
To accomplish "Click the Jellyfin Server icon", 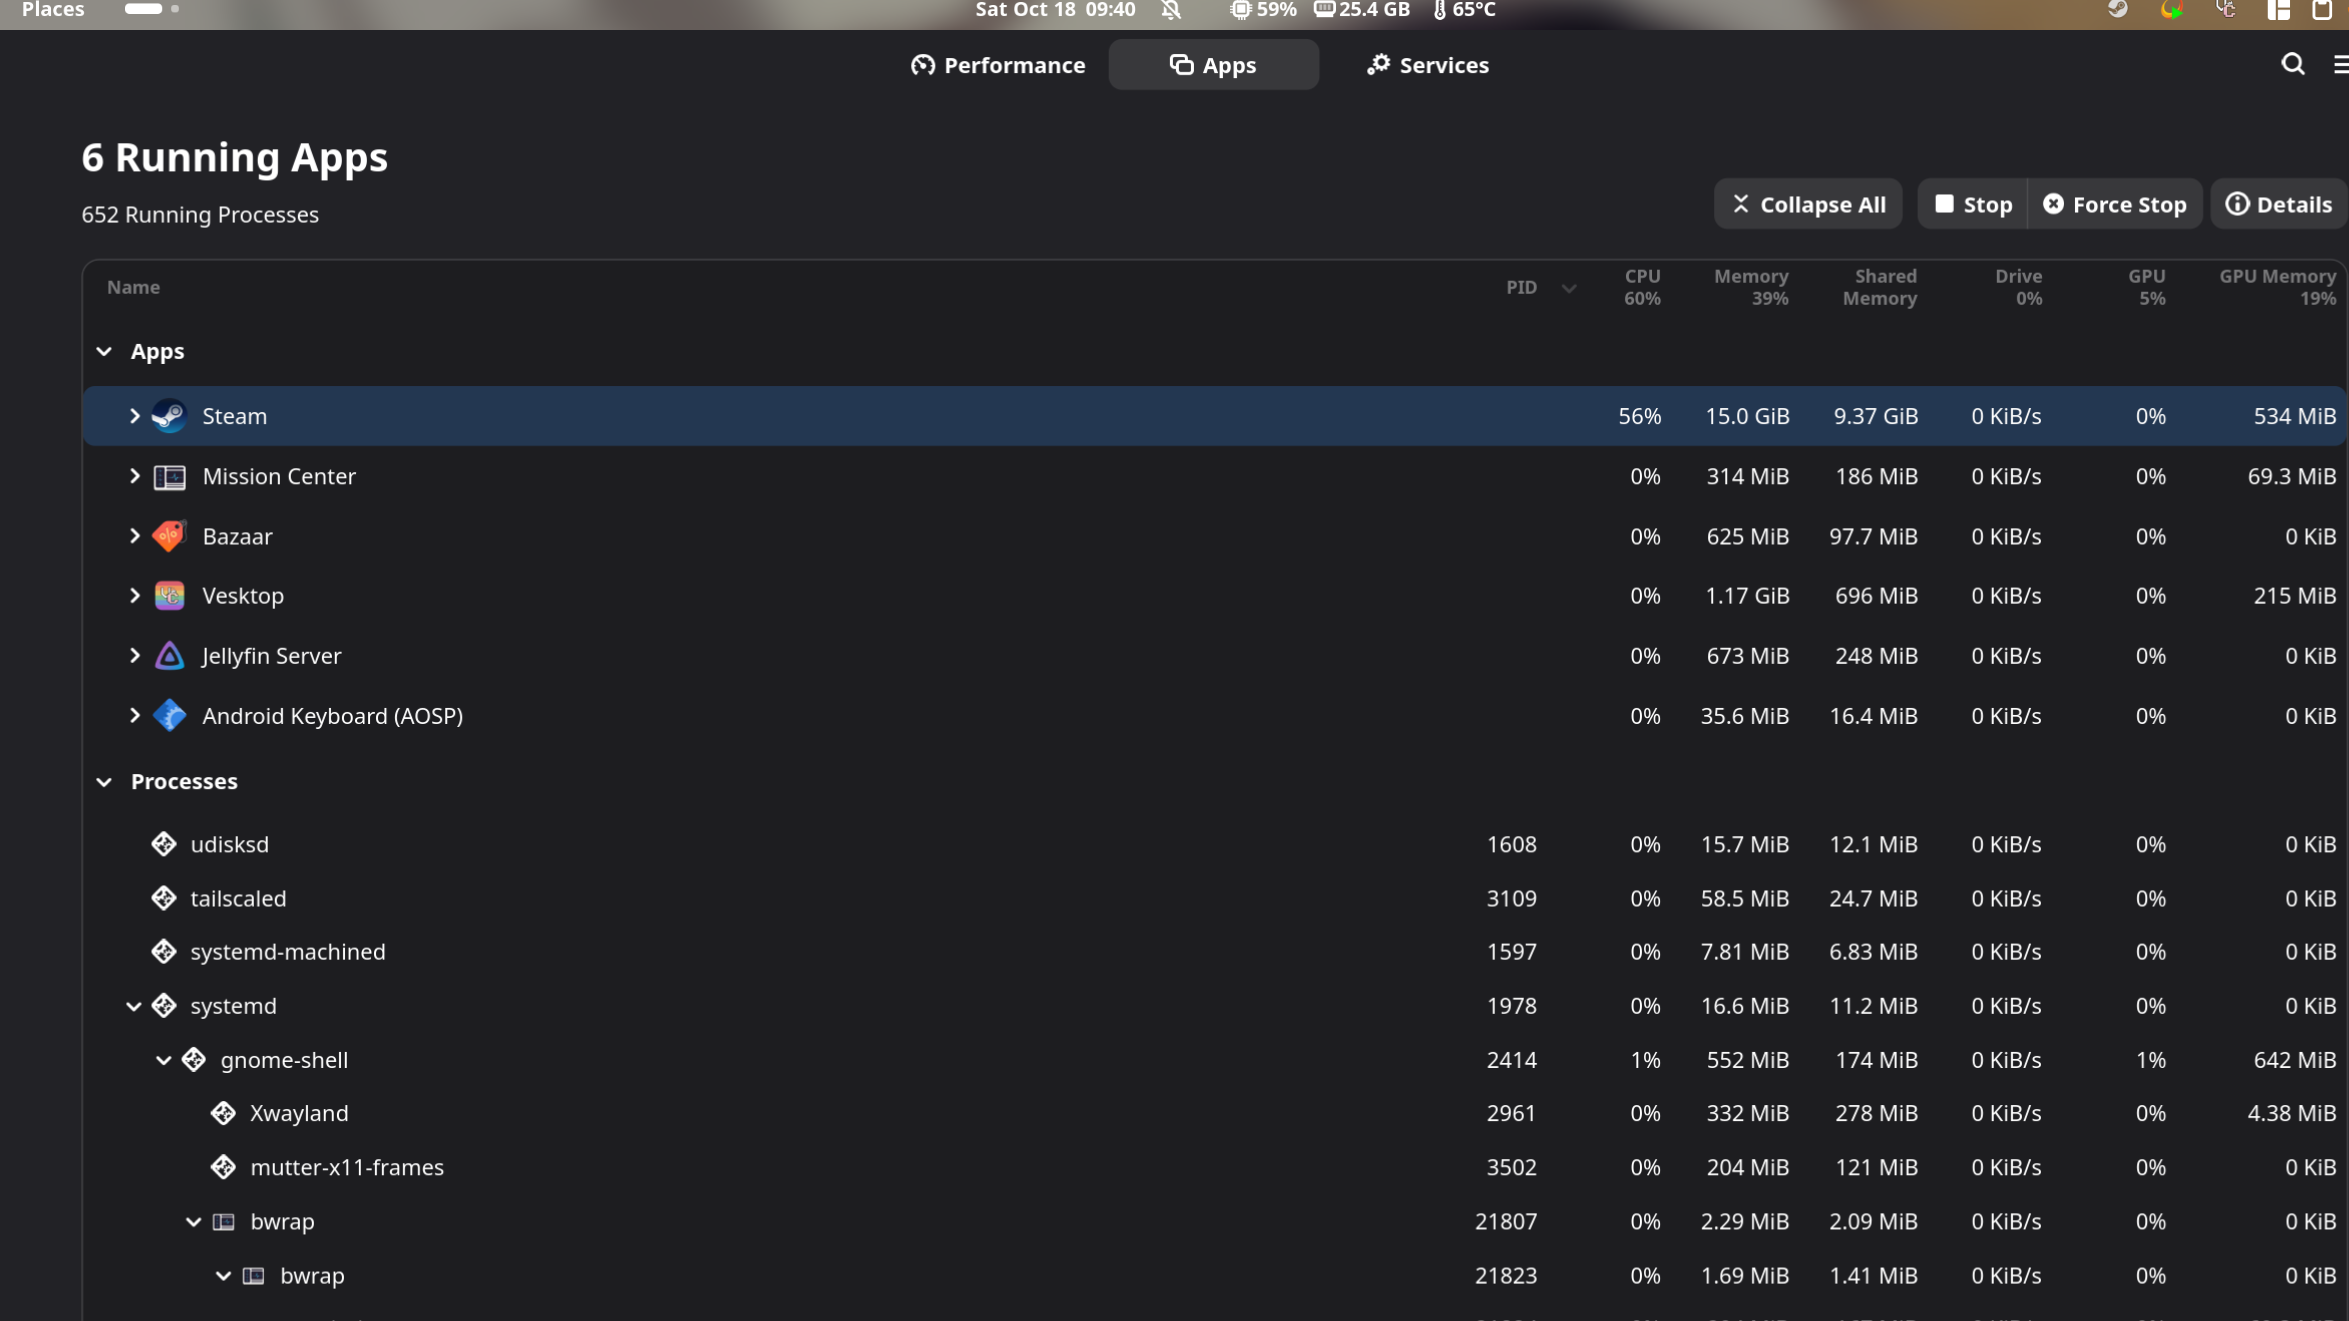I will [169, 656].
